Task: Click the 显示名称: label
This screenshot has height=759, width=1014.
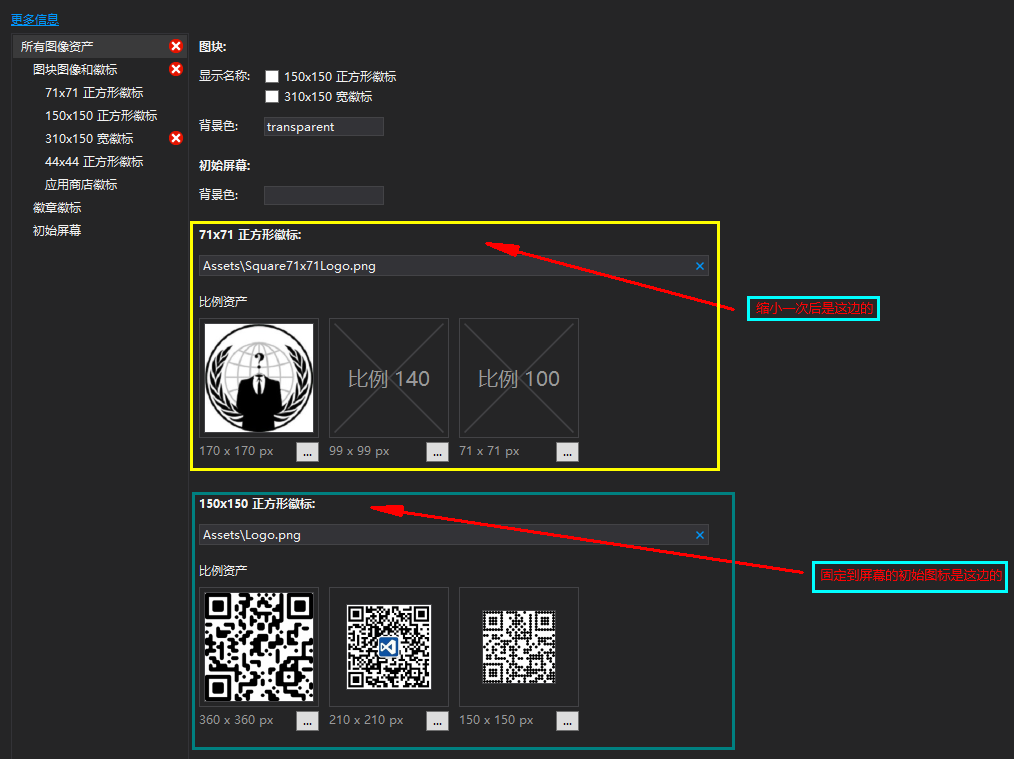Action: click(224, 76)
